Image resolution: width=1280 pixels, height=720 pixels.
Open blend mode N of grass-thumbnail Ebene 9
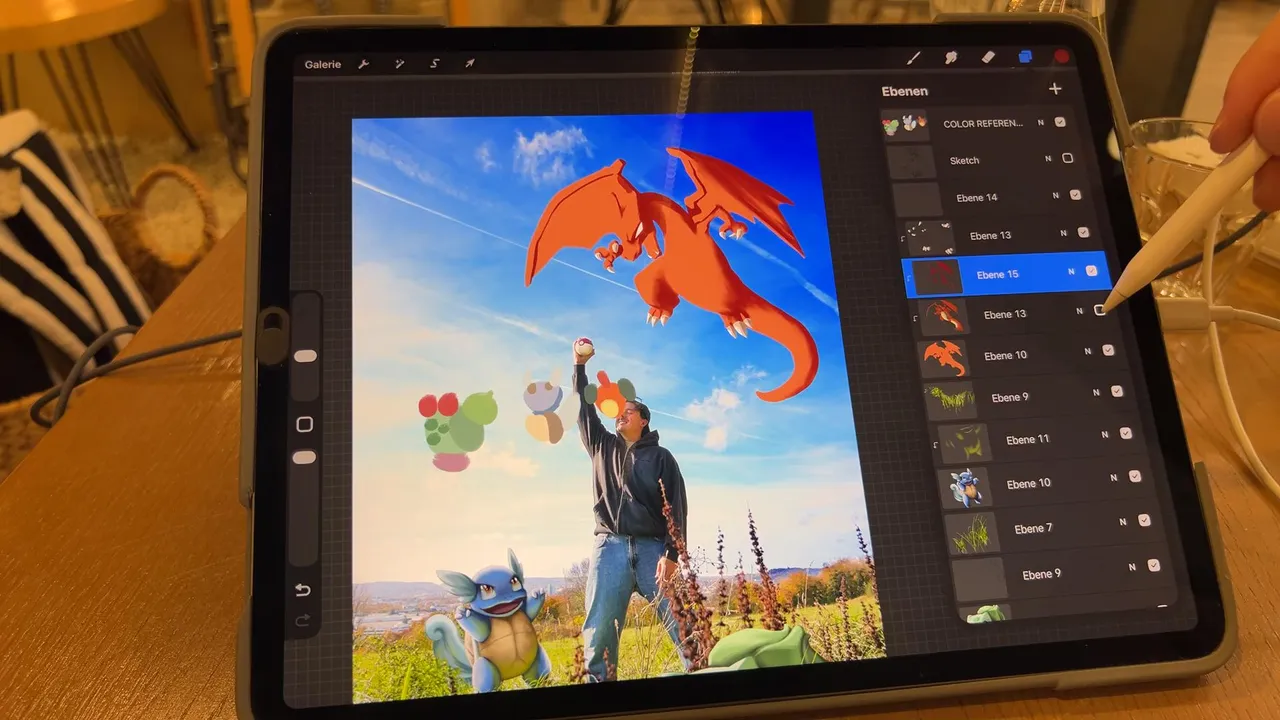pos(1096,393)
